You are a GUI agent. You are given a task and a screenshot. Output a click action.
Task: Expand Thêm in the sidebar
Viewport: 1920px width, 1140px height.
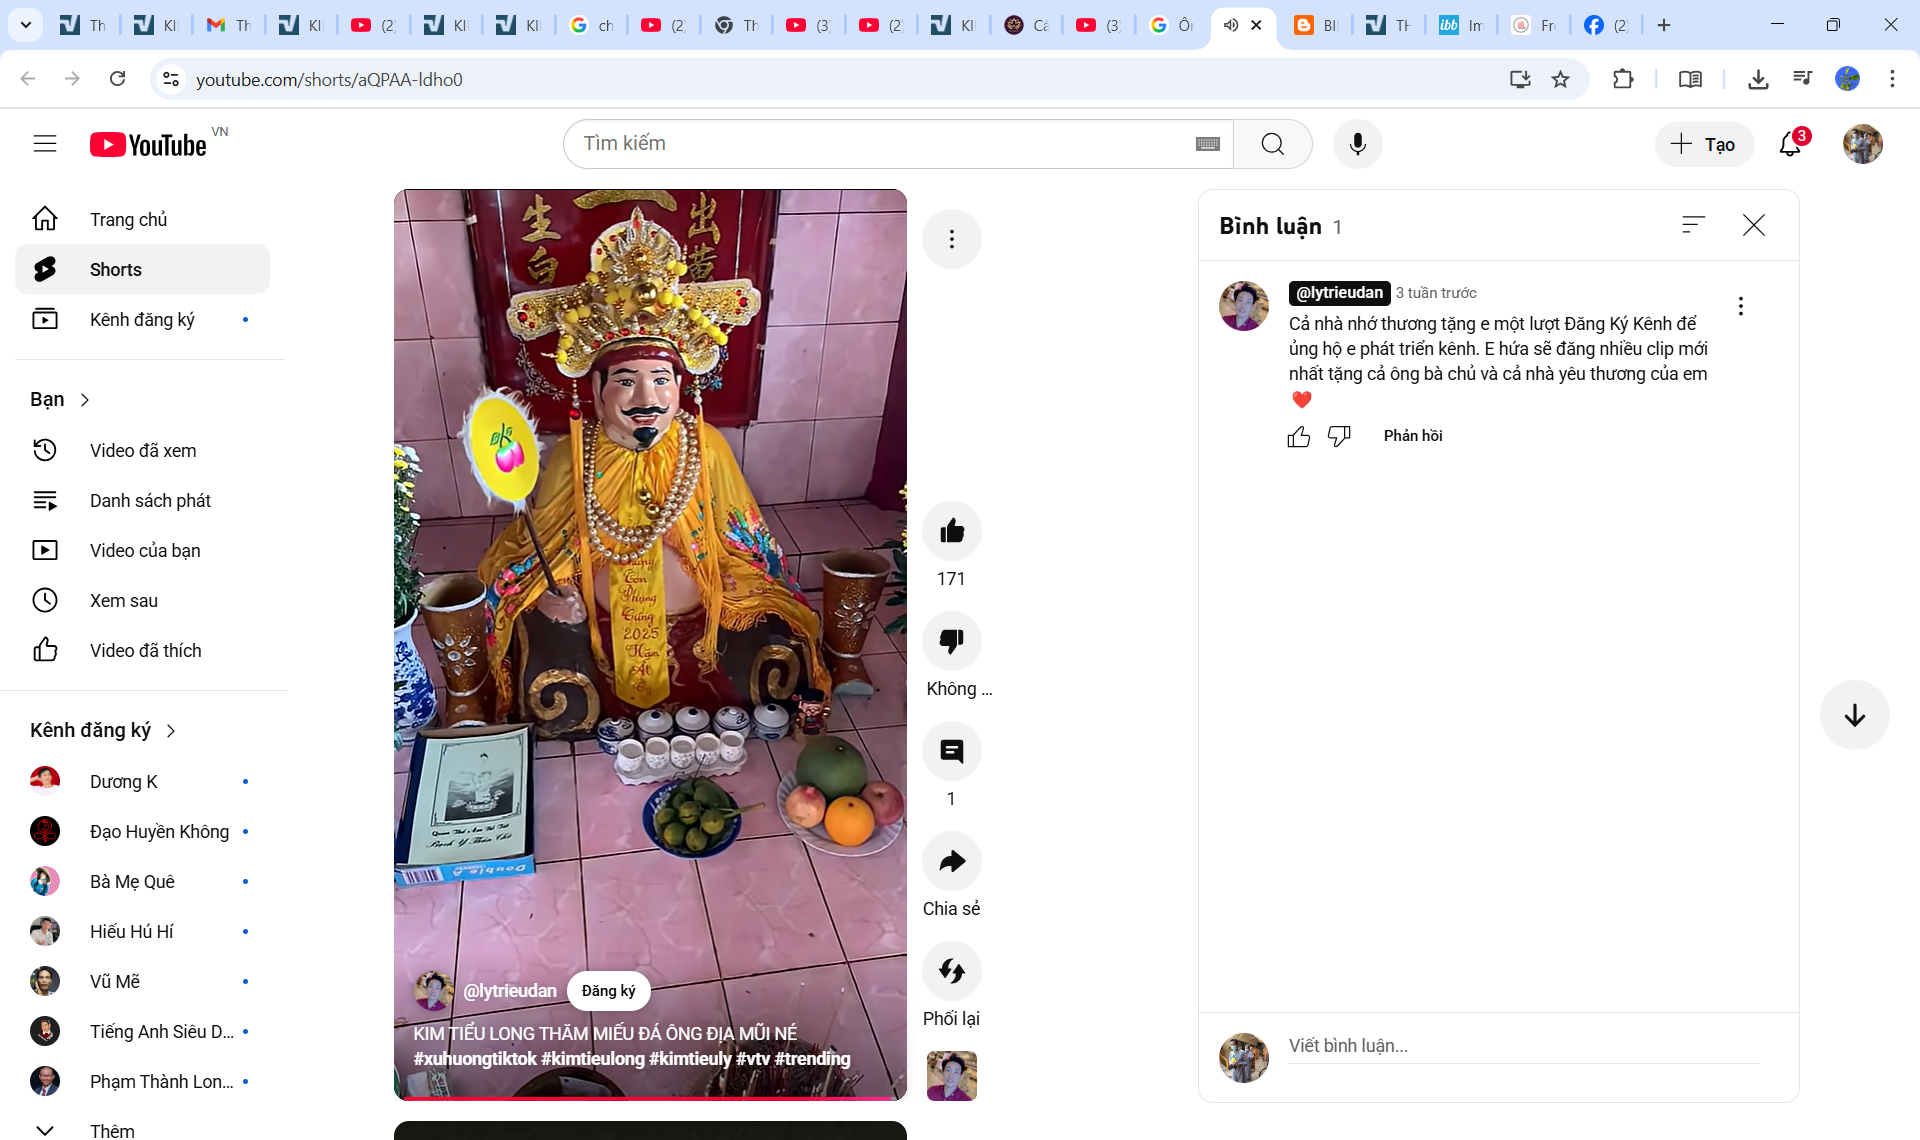pos(111,1130)
